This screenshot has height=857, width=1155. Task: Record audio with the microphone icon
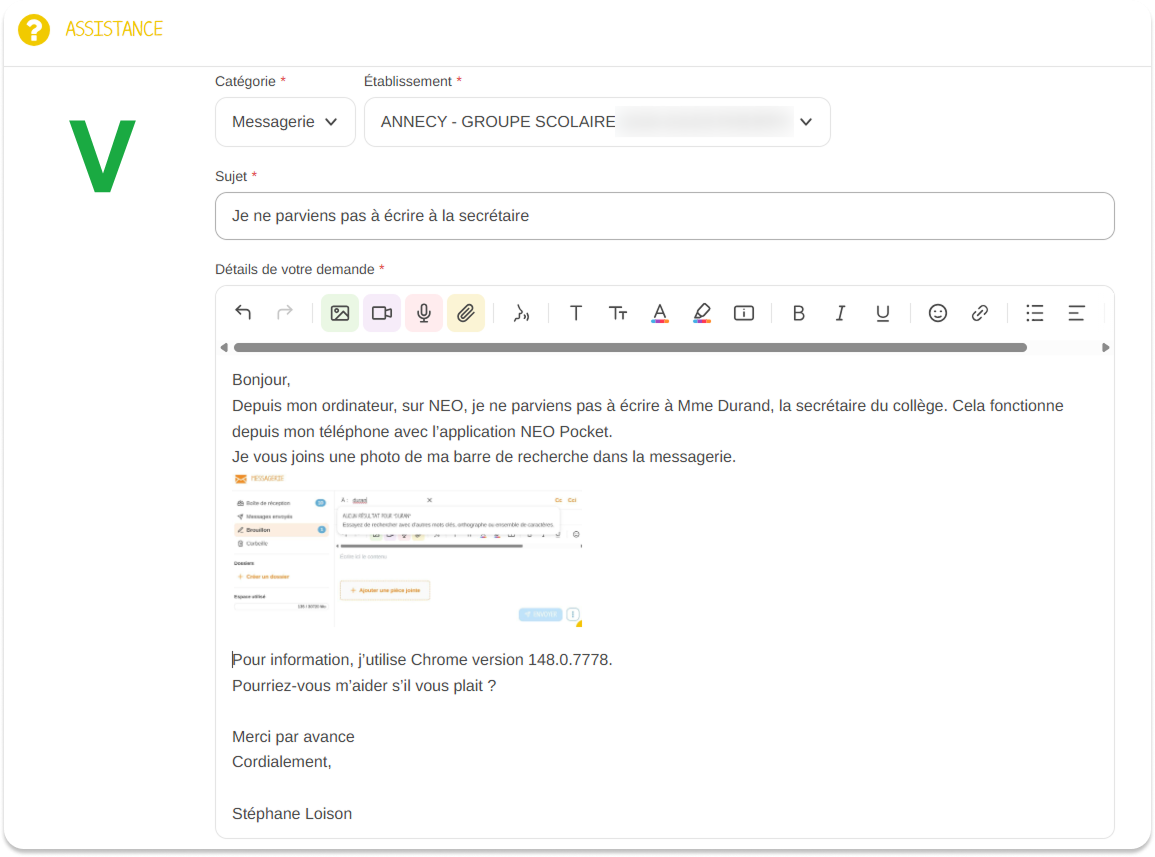424,313
